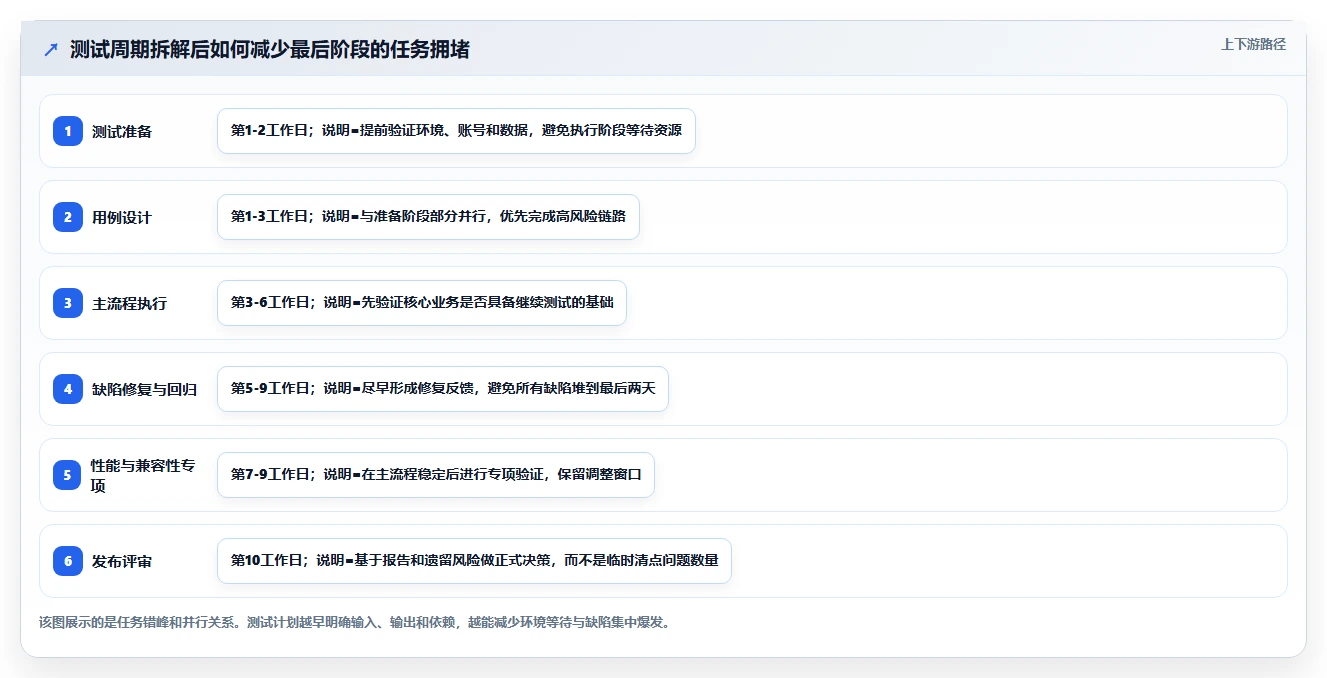Open the 第1-3工作日 description box
Image resolution: width=1327 pixels, height=678 pixels.
[428, 217]
